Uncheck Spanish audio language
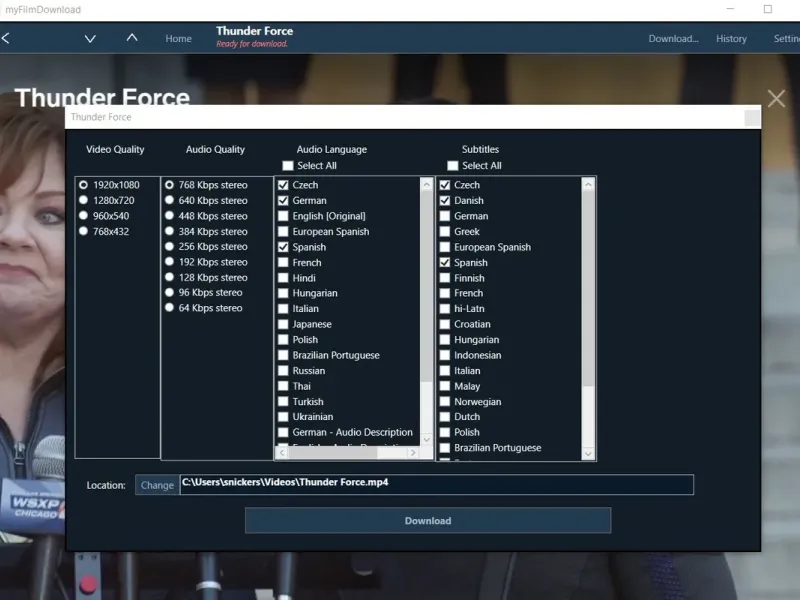This screenshot has height=600, width=800. (x=283, y=247)
